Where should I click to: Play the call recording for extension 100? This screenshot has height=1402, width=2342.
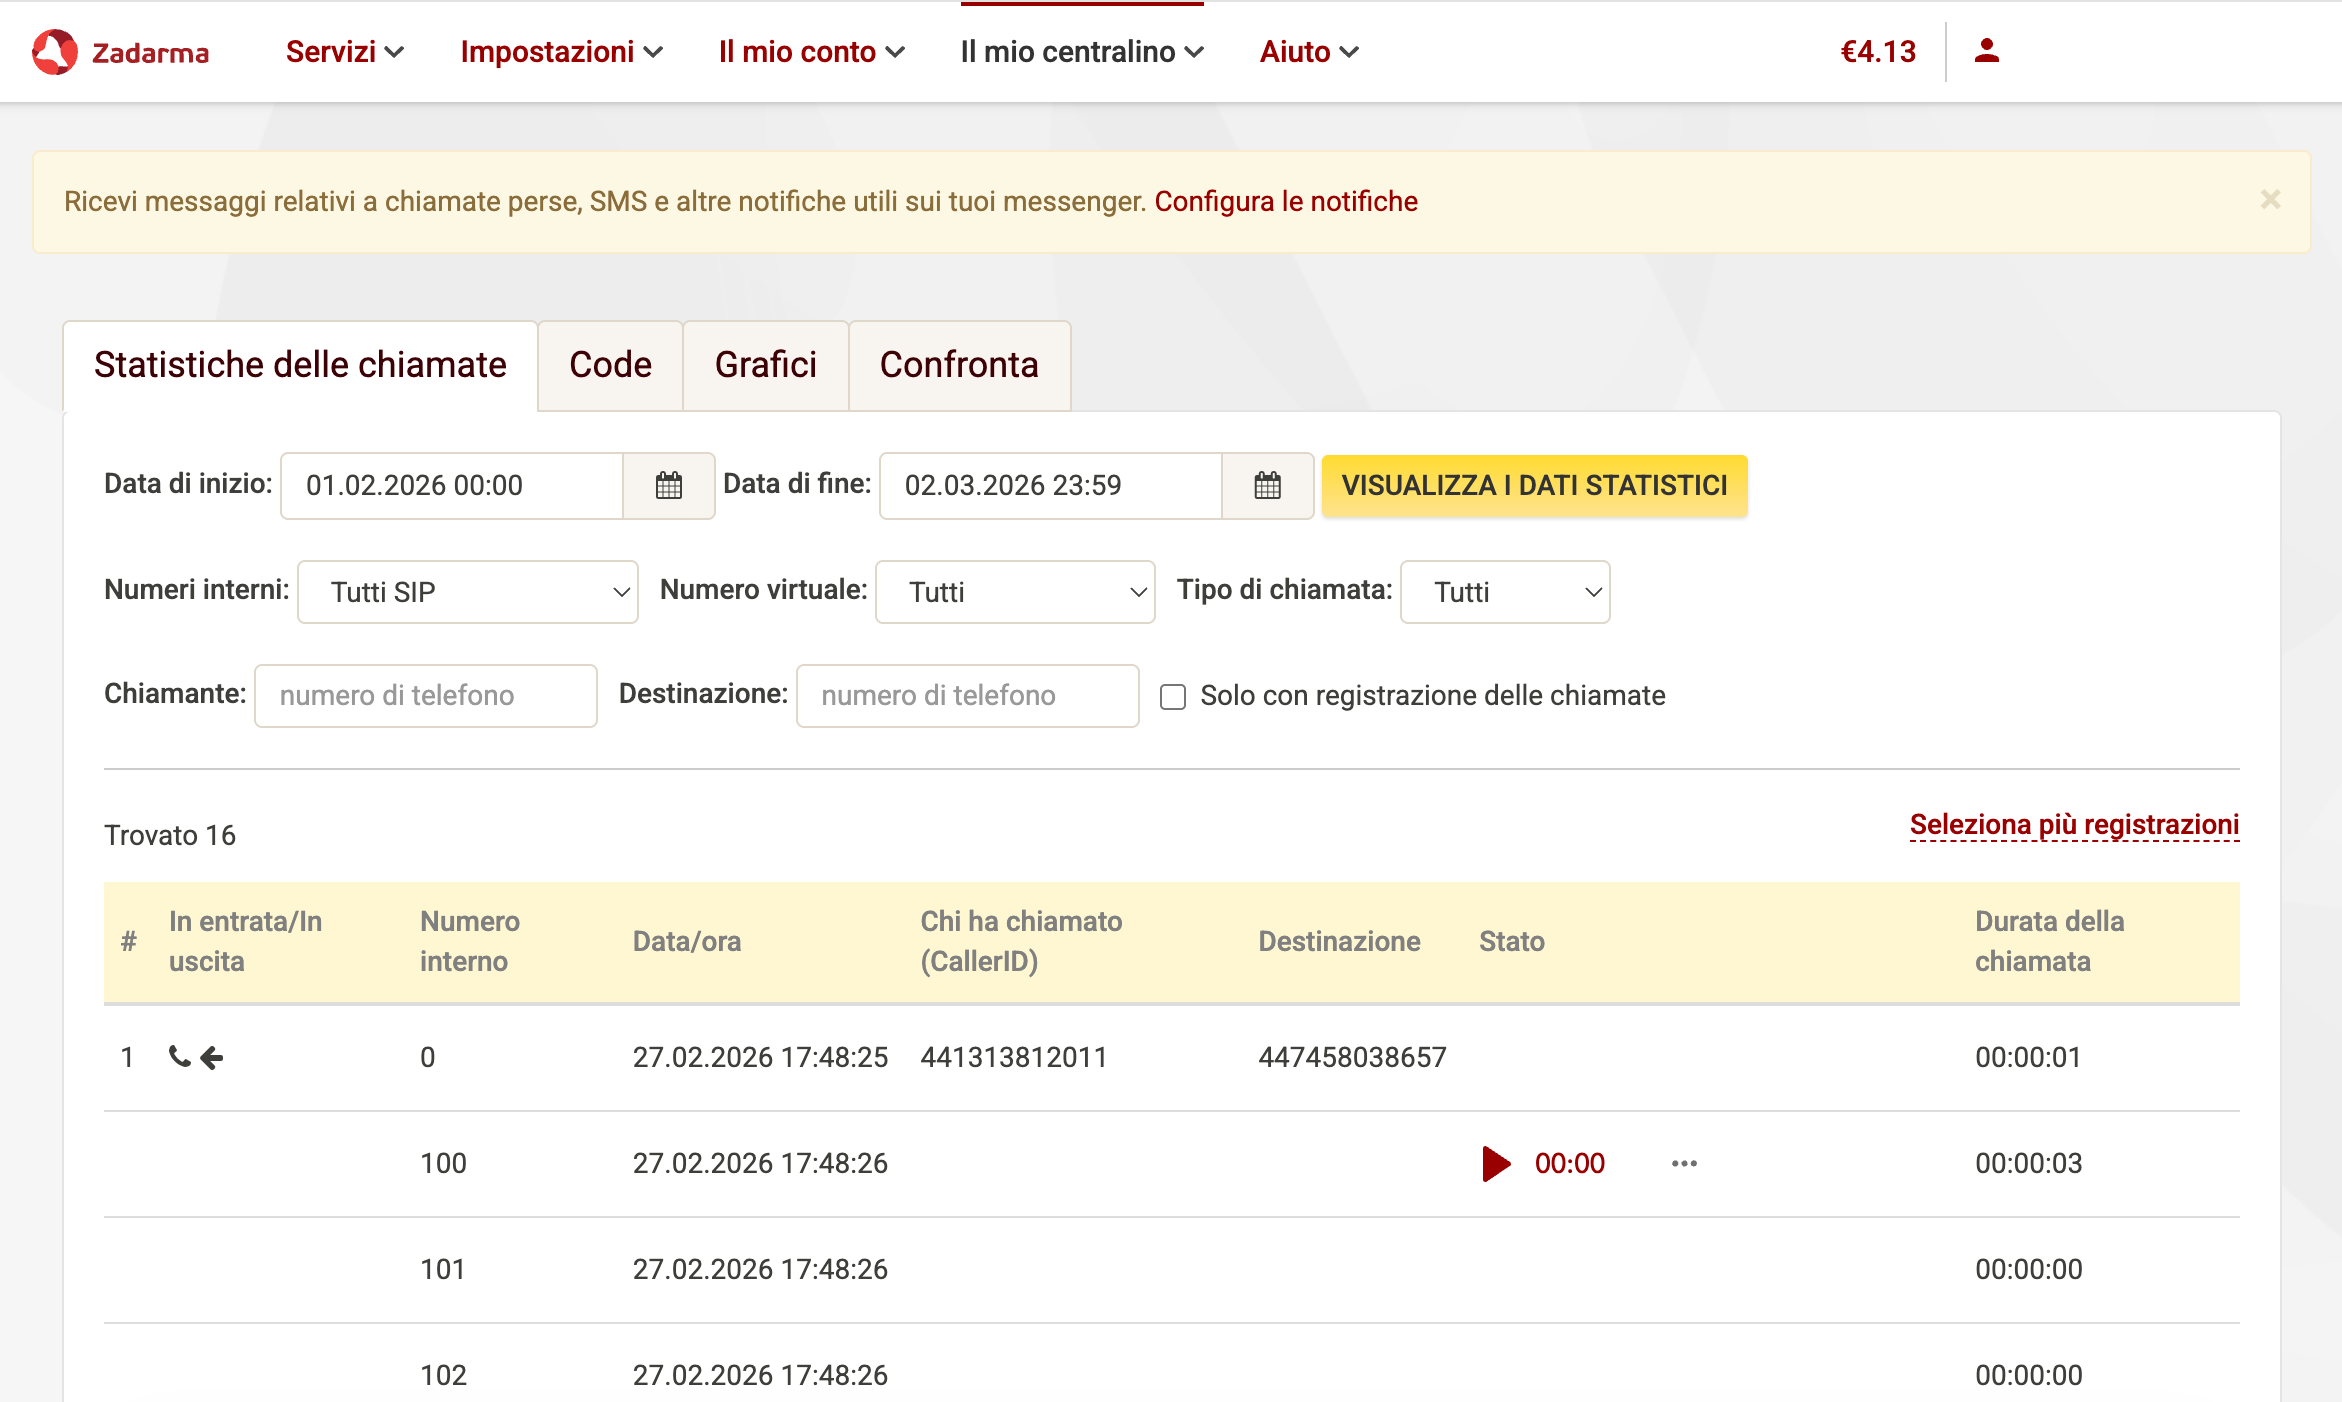(1496, 1163)
